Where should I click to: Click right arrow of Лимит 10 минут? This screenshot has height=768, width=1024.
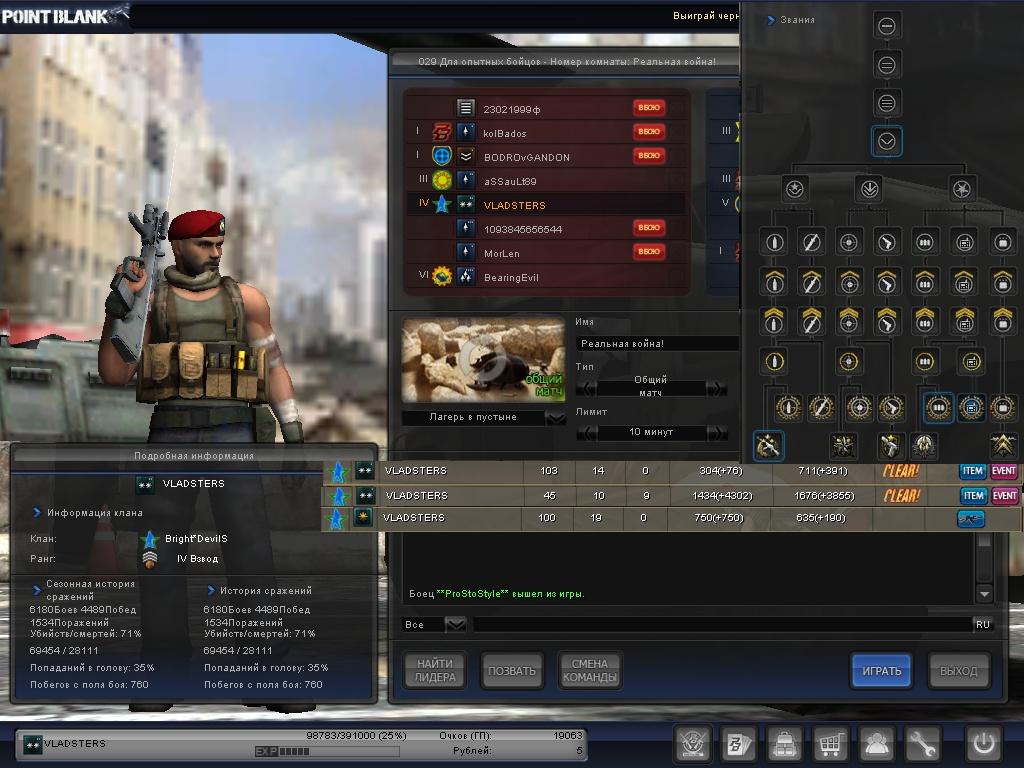pyautogui.click(x=717, y=432)
